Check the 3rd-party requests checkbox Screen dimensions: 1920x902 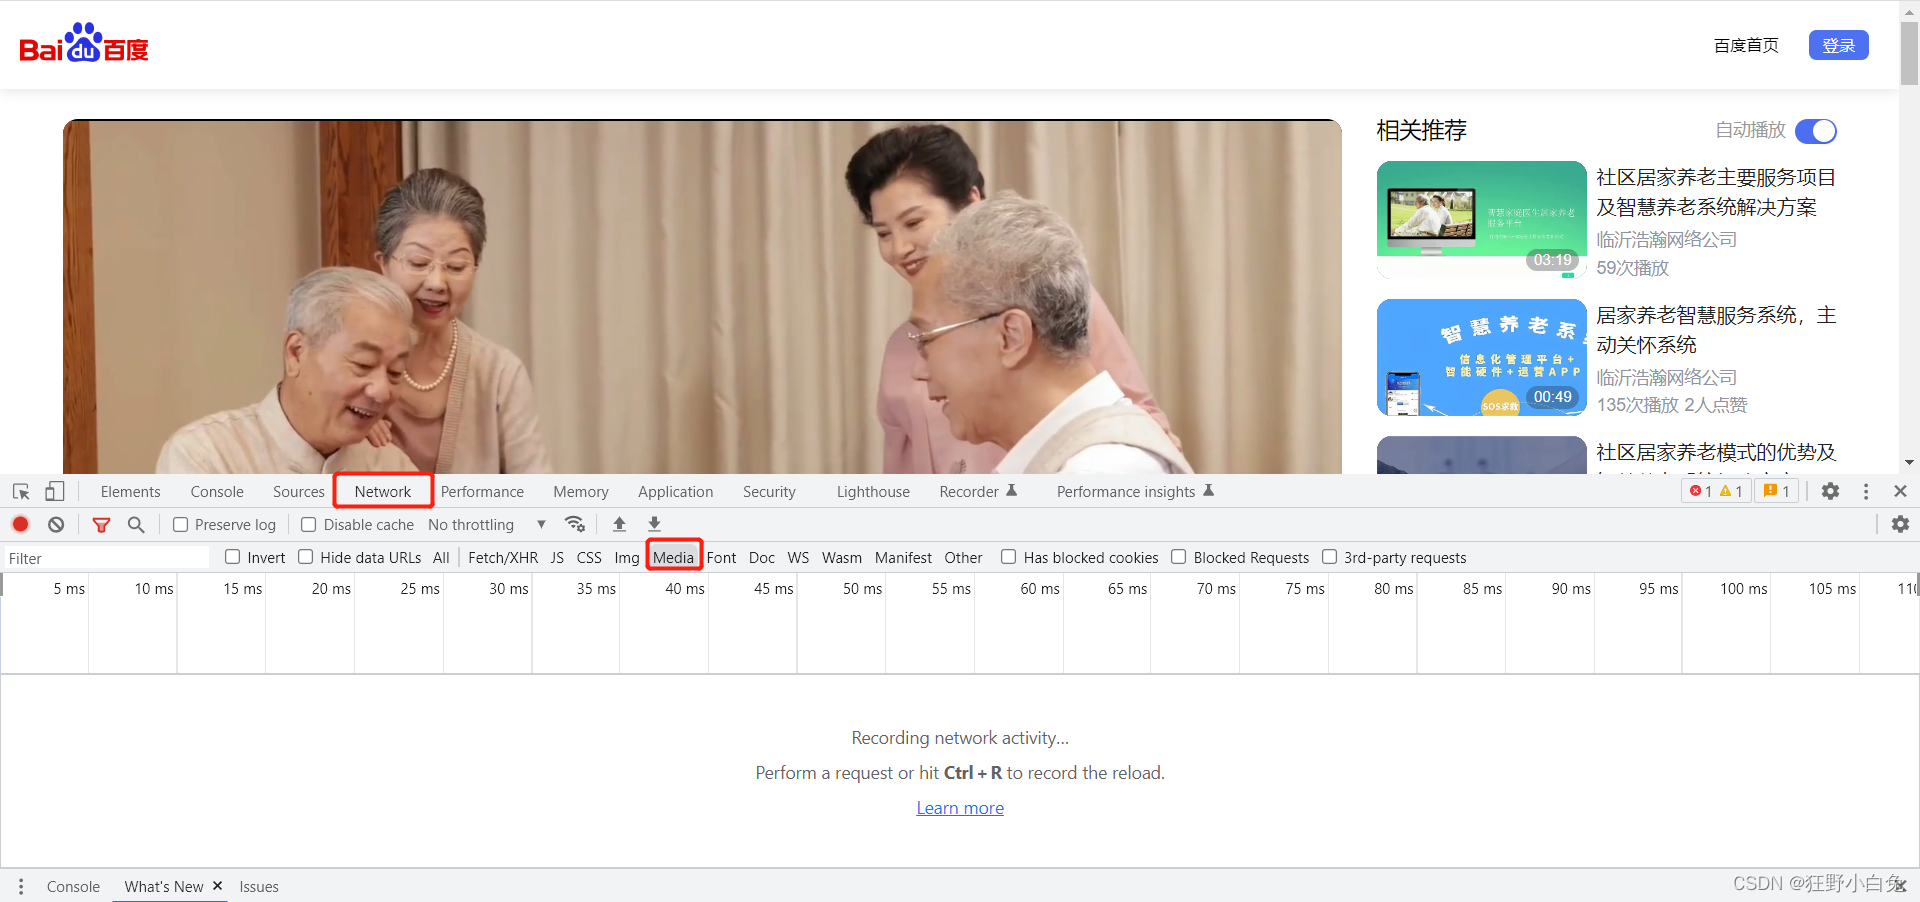click(x=1330, y=557)
